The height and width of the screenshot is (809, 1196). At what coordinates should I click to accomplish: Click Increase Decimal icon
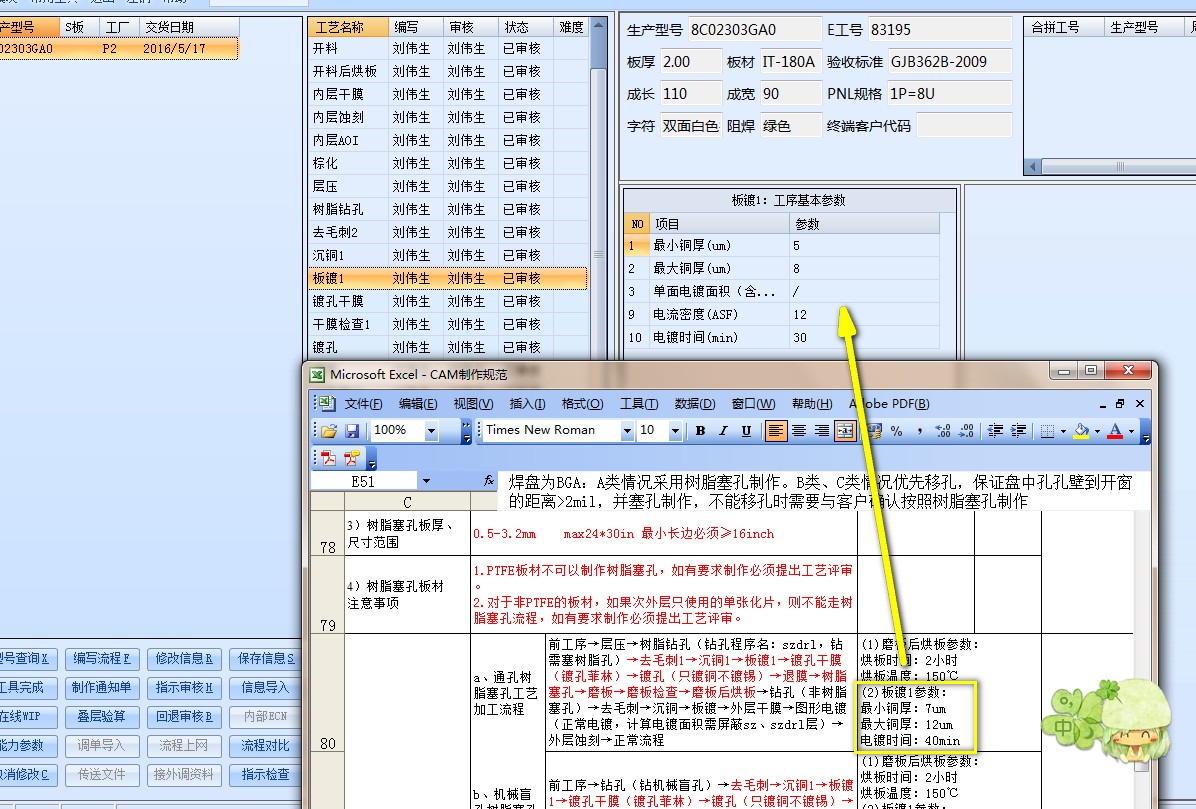coord(943,431)
